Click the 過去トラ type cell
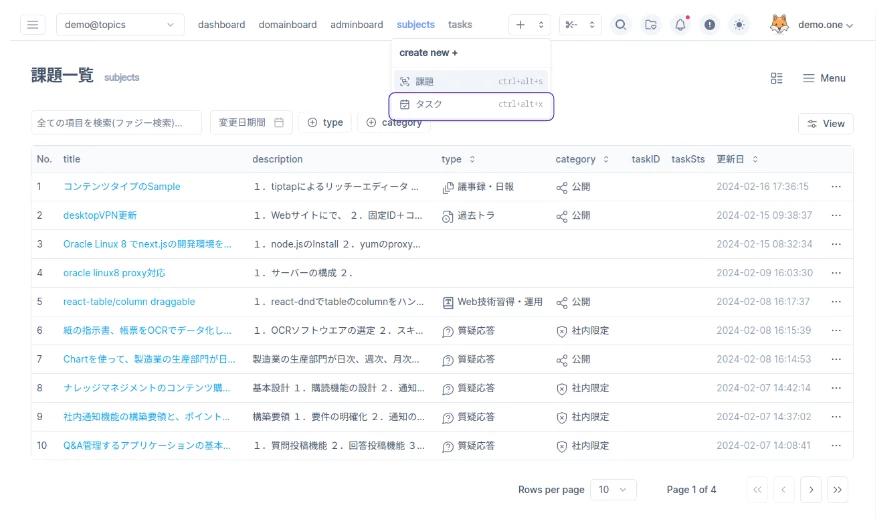This screenshot has height=527, width=885. coord(468,216)
